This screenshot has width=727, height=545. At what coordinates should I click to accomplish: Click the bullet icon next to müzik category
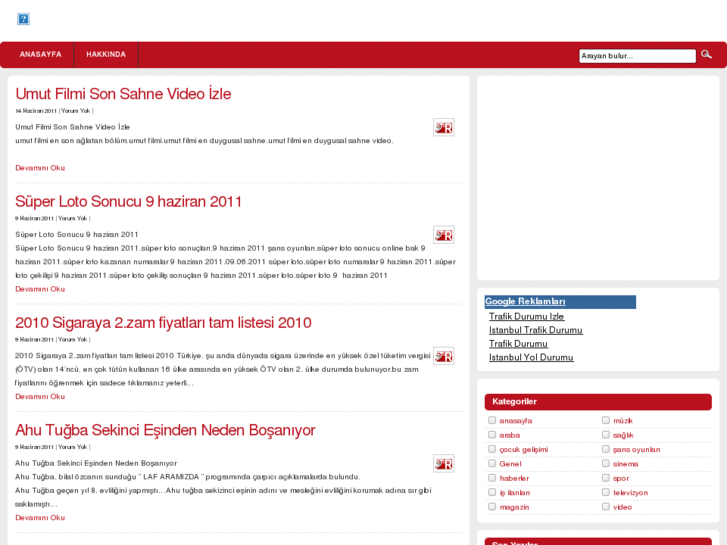click(606, 420)
